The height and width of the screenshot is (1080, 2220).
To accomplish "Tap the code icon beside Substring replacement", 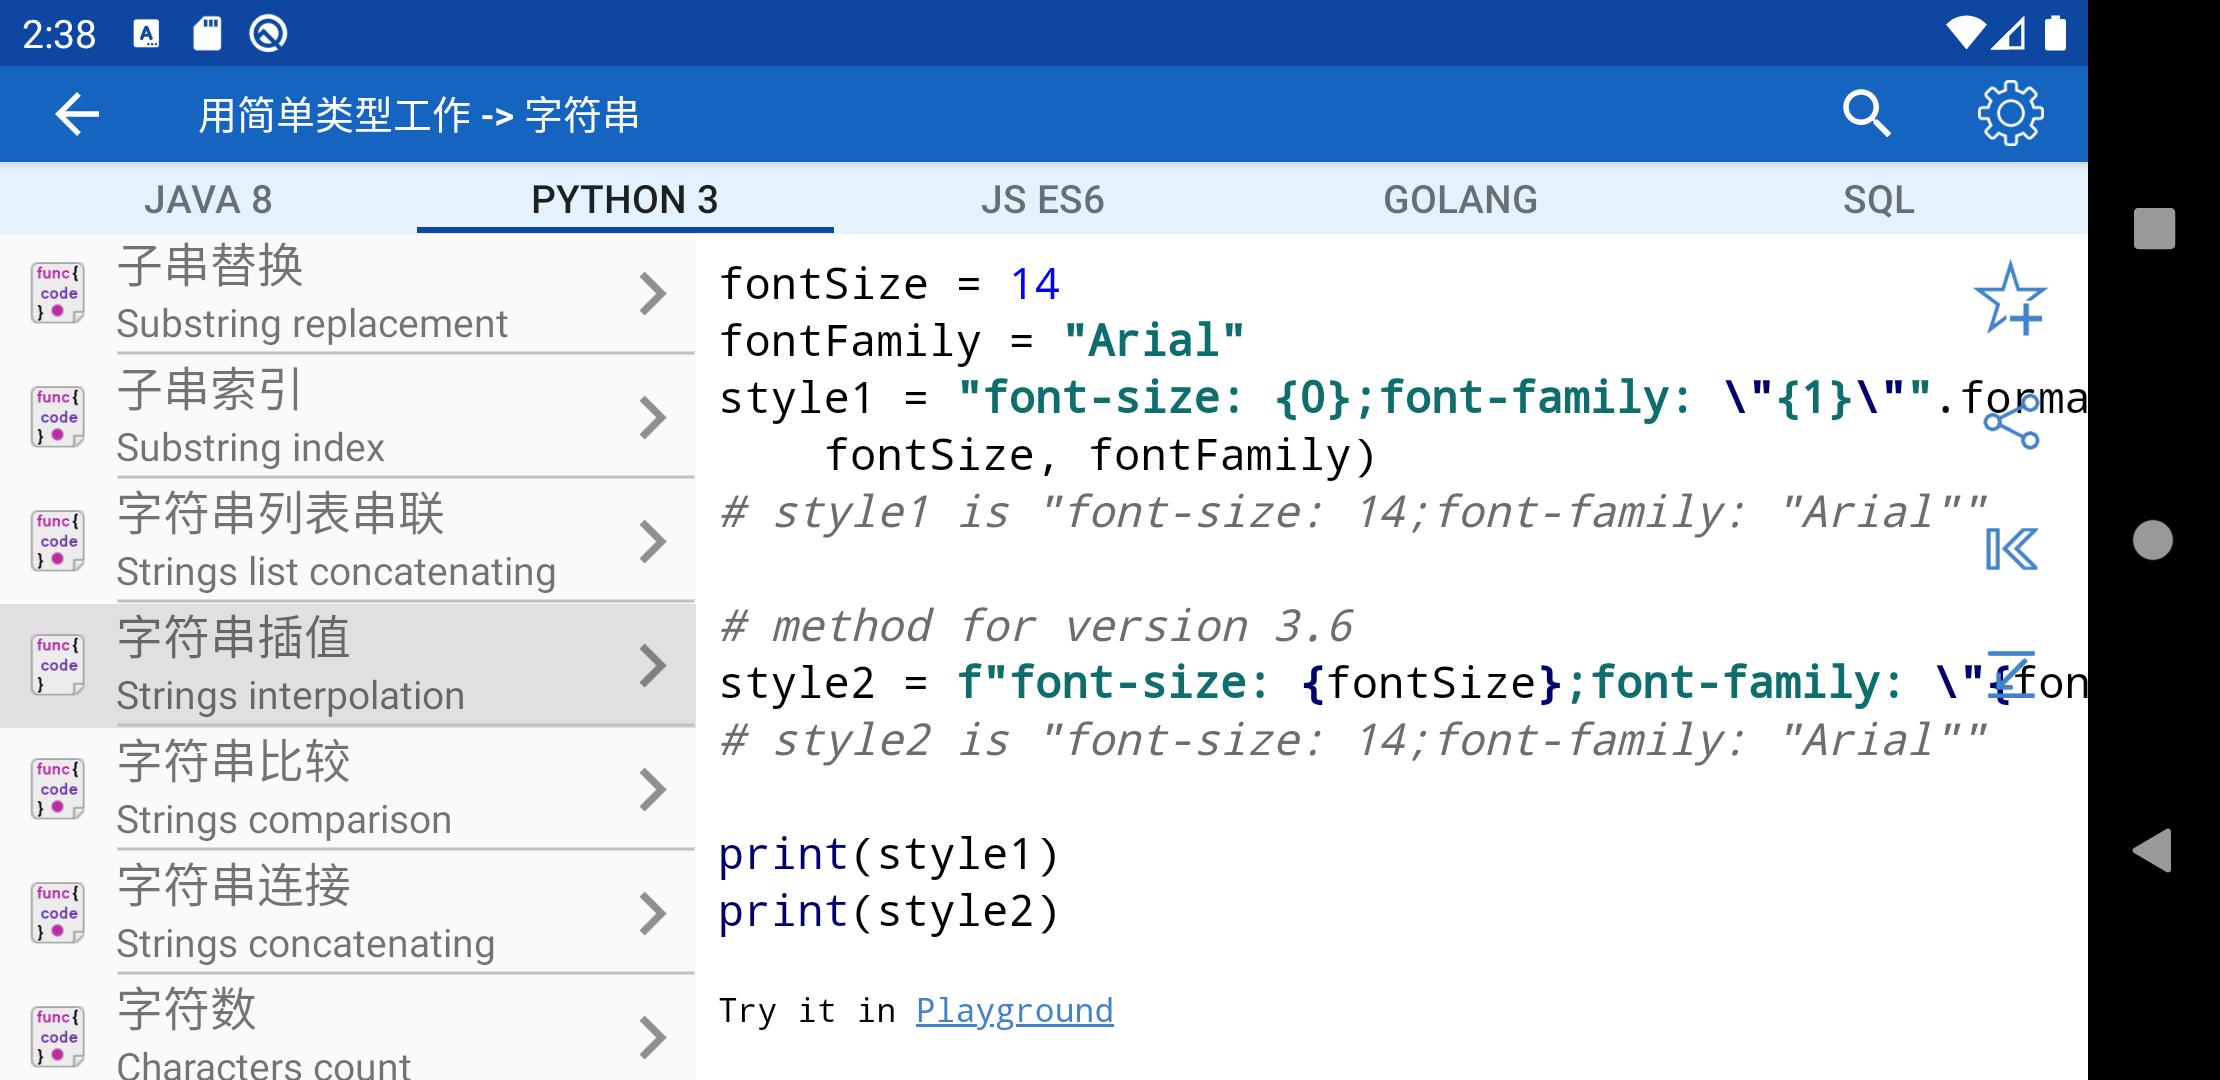I will click(x=57, y=293).
